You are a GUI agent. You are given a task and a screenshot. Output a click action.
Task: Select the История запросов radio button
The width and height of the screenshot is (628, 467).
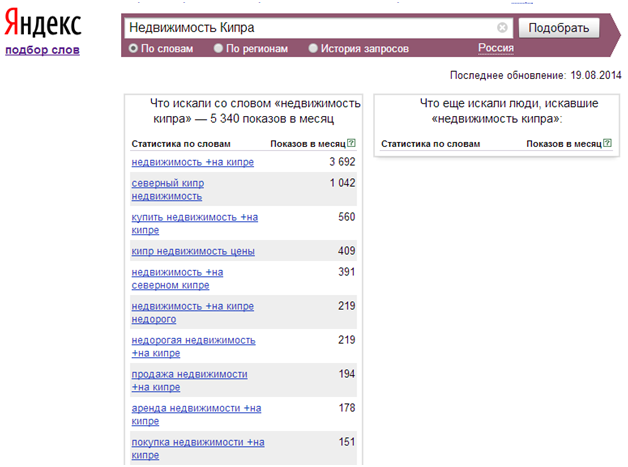click(313, 48)
